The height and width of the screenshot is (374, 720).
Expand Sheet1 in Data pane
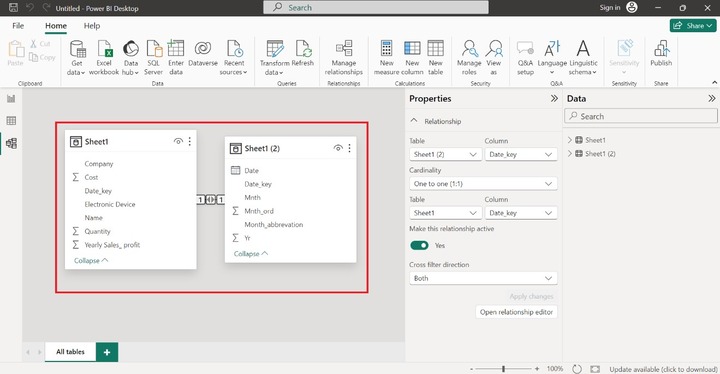(570, 140)
